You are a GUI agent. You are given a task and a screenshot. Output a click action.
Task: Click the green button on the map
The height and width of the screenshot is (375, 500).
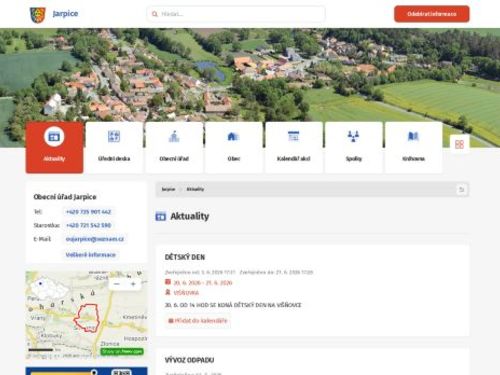tap(122, 351)
